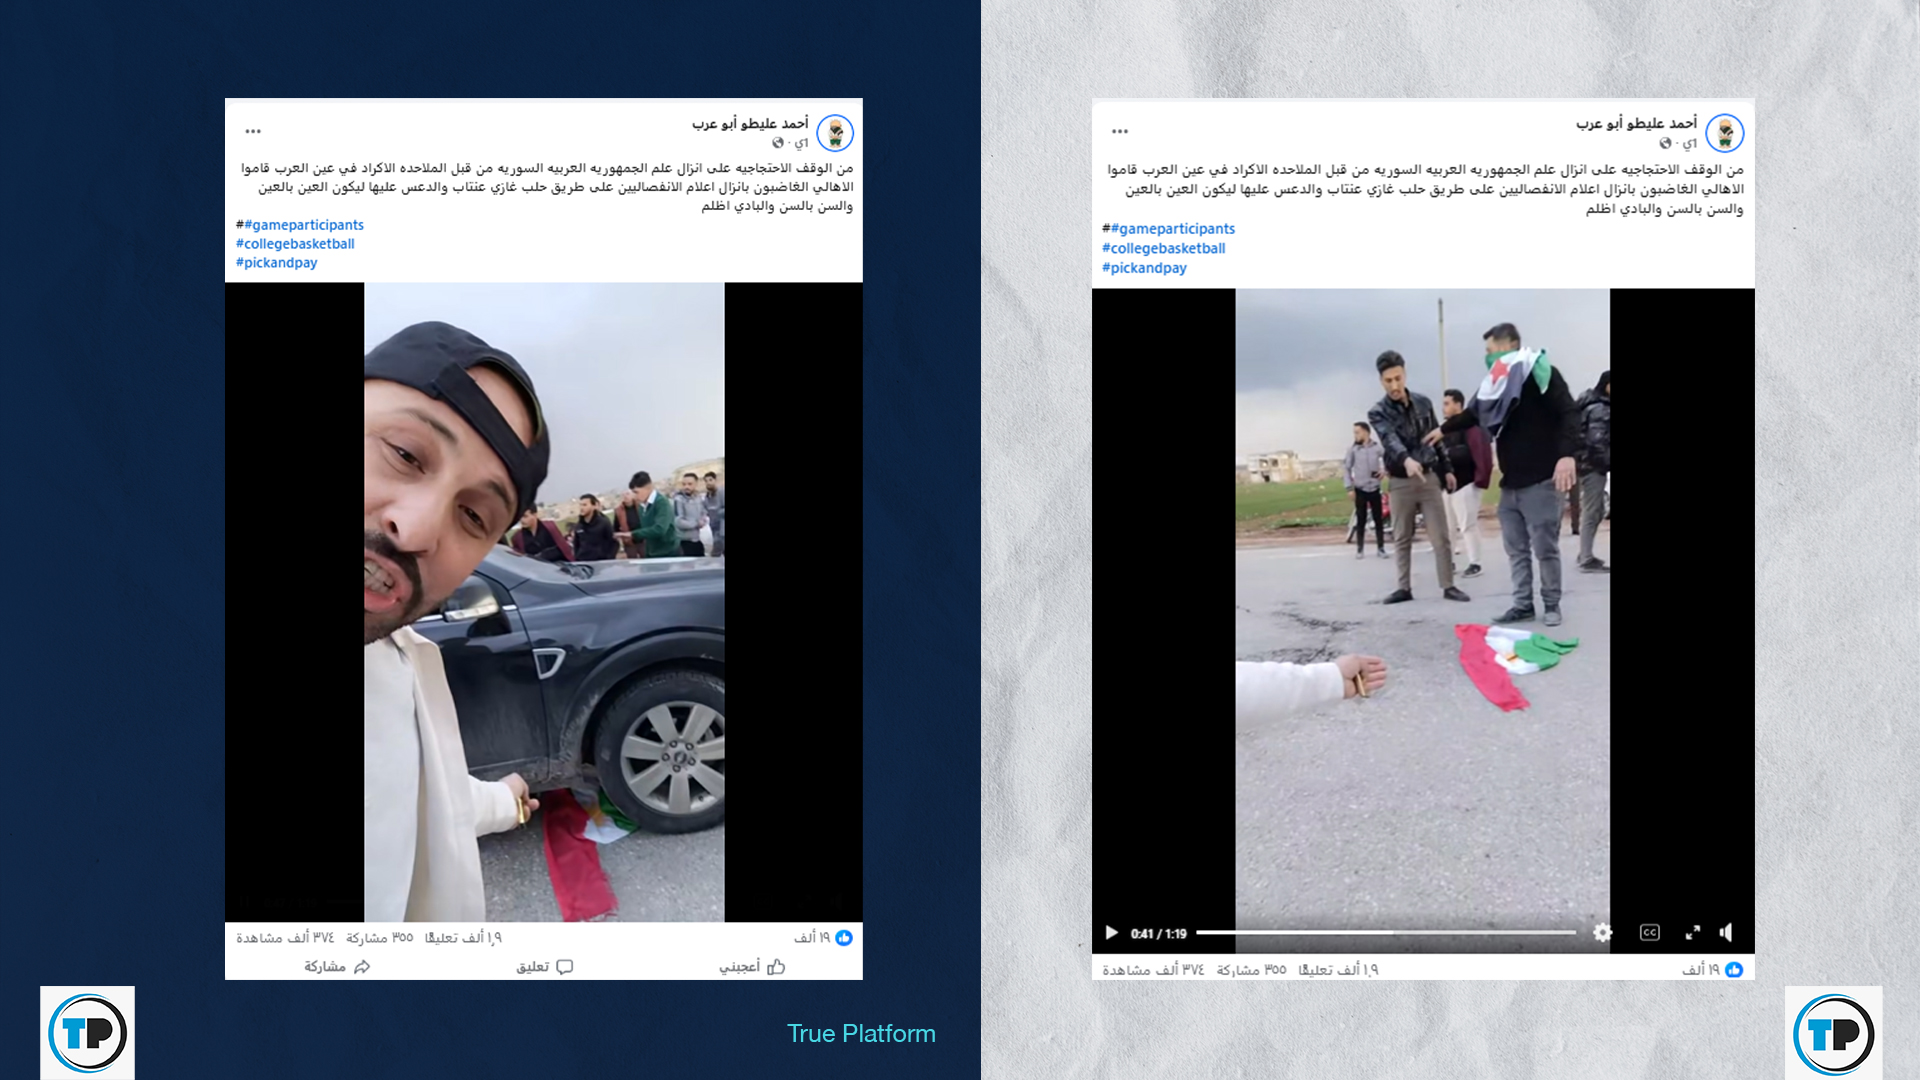This screenshot has height=1080, width=1920.
Task: Seek along the video progress bar
Action: (x=1386, y=932)
